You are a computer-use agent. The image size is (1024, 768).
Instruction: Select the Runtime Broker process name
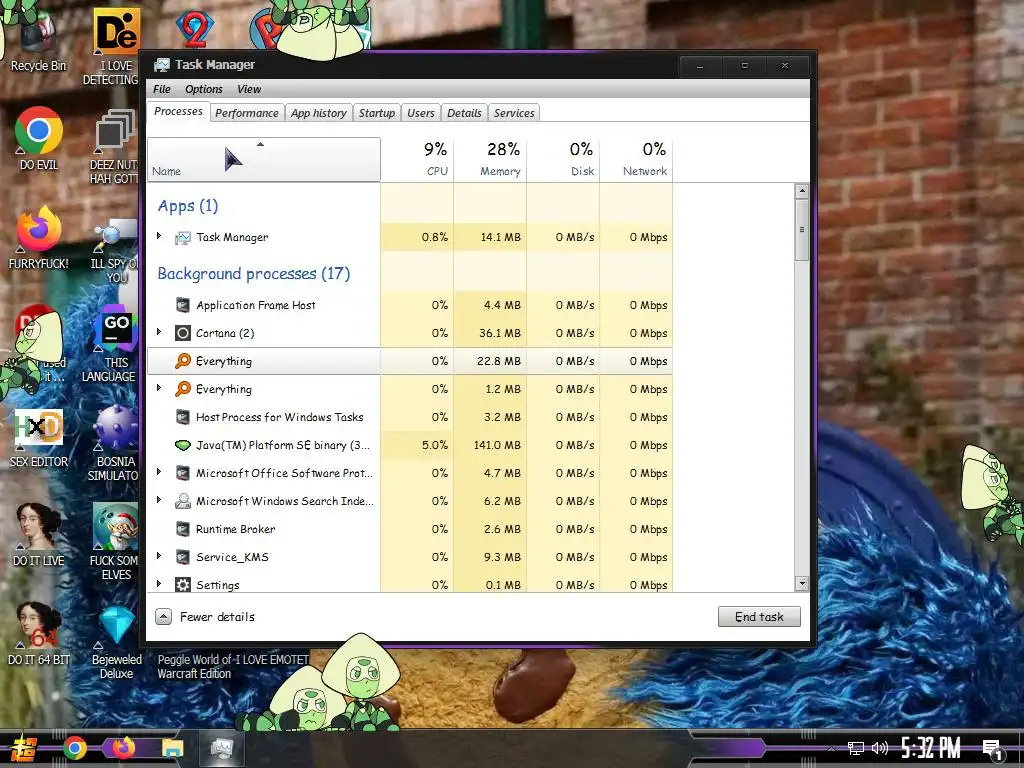(x=235, y=529)
